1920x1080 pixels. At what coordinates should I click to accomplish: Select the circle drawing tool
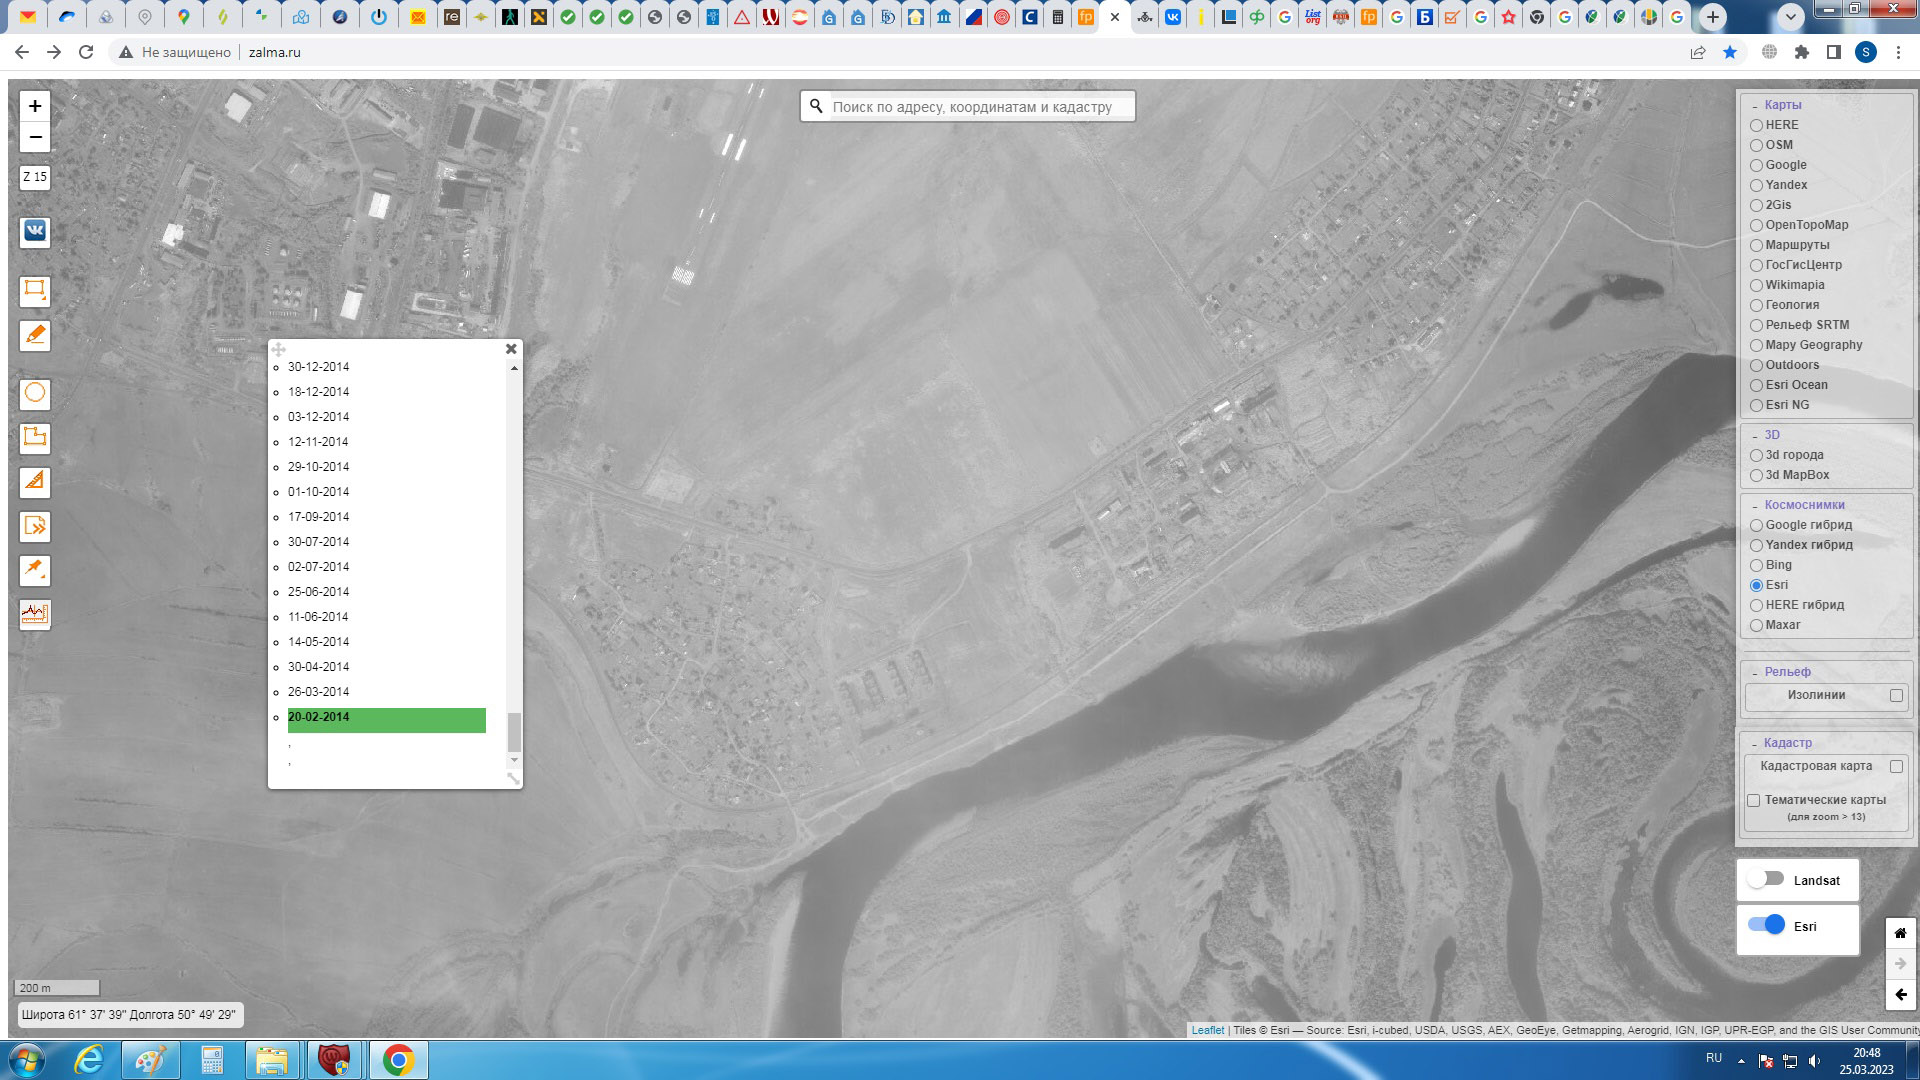coord(35,393)
